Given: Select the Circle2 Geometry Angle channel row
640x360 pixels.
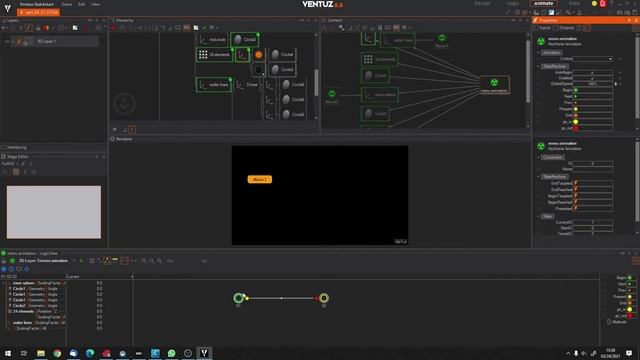Looking at the screenshot, I should click(37, 305).
